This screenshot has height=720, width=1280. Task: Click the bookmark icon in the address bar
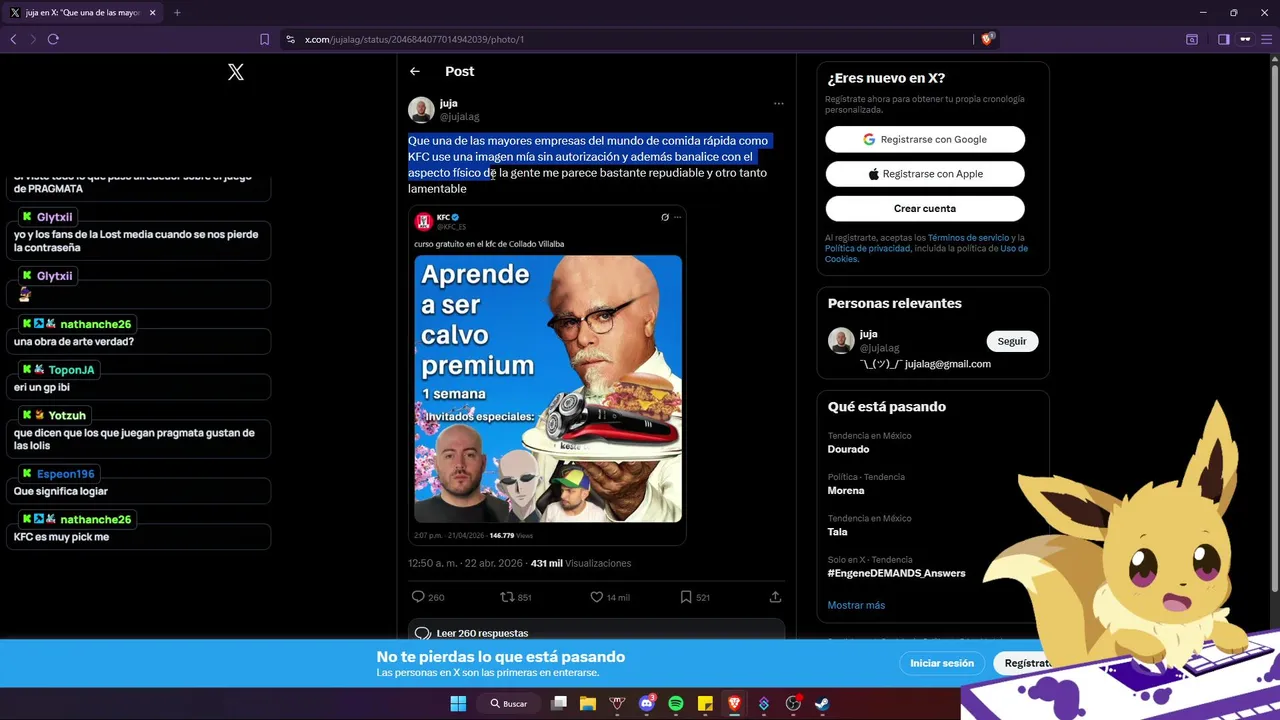(264, 39)
